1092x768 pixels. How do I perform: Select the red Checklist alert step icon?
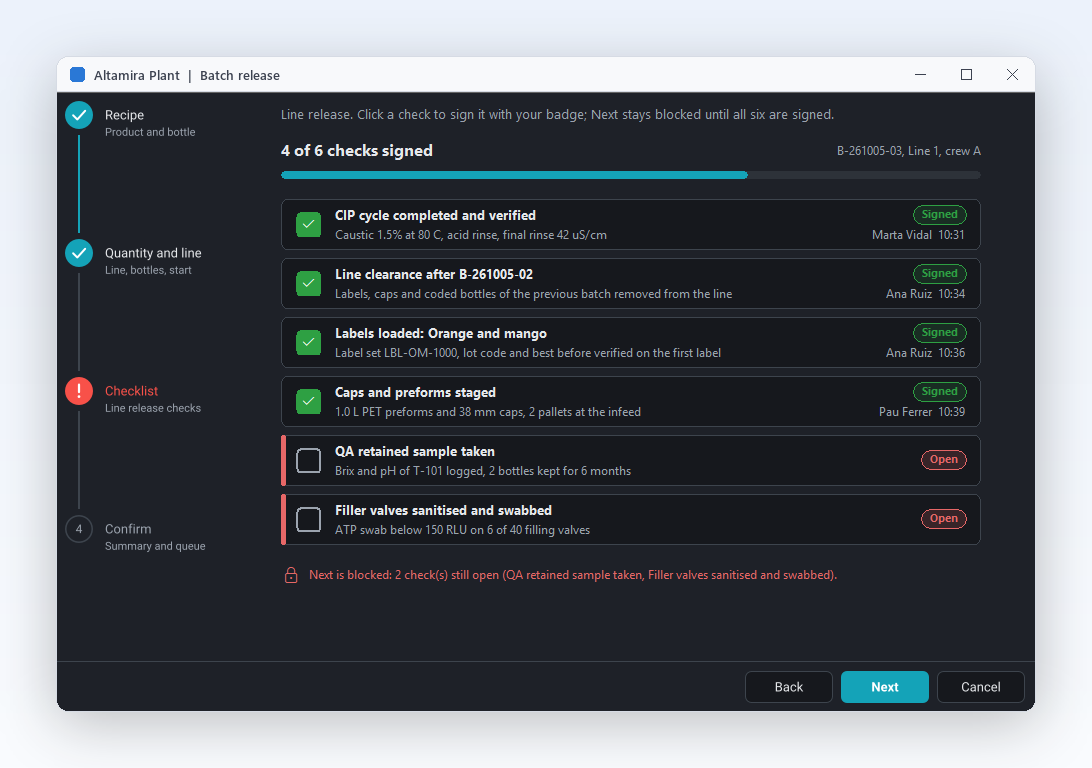pyautogui.click(x=79, y=391)
